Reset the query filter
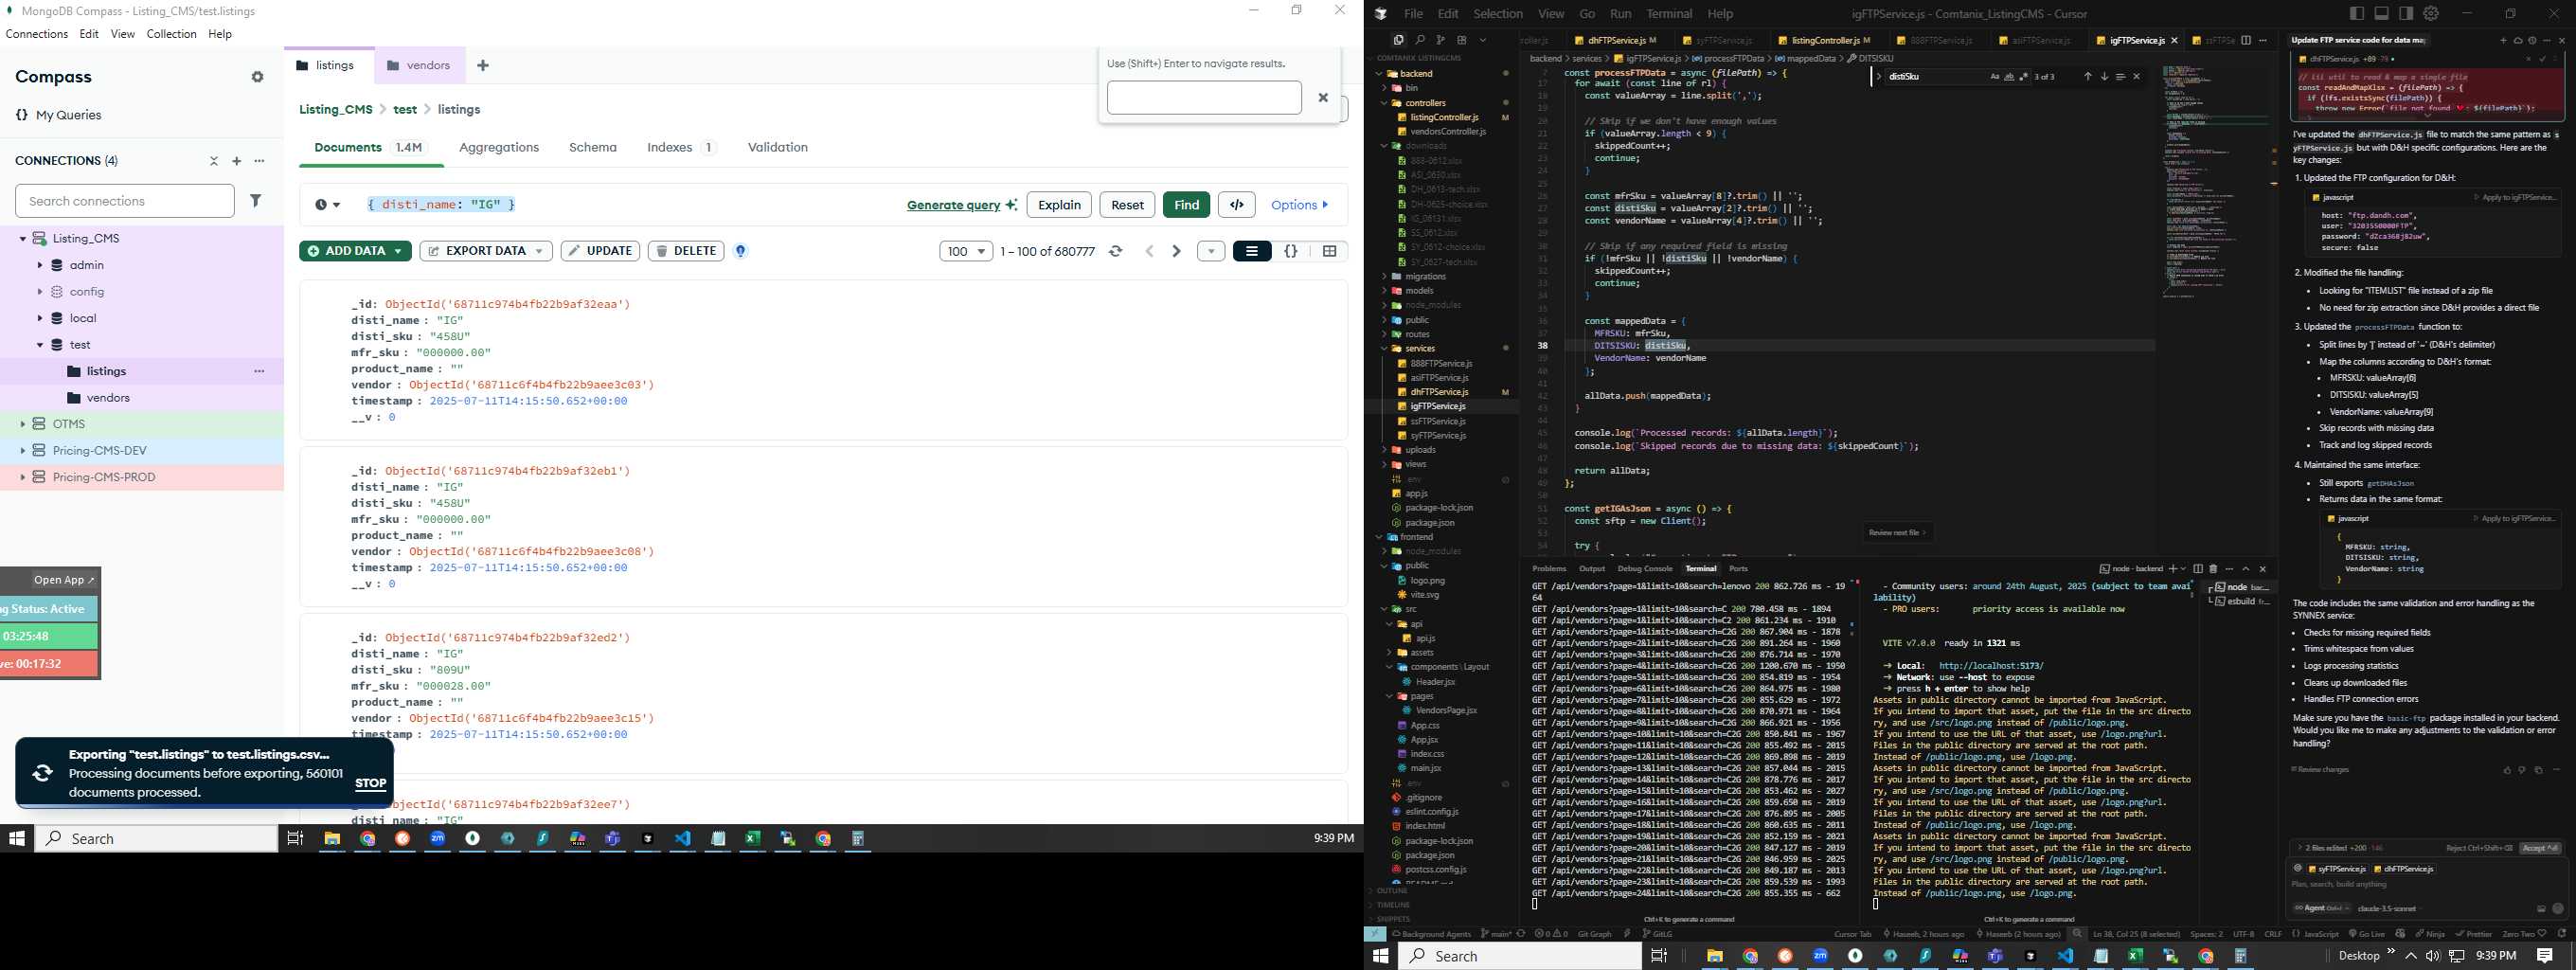 1127,205
